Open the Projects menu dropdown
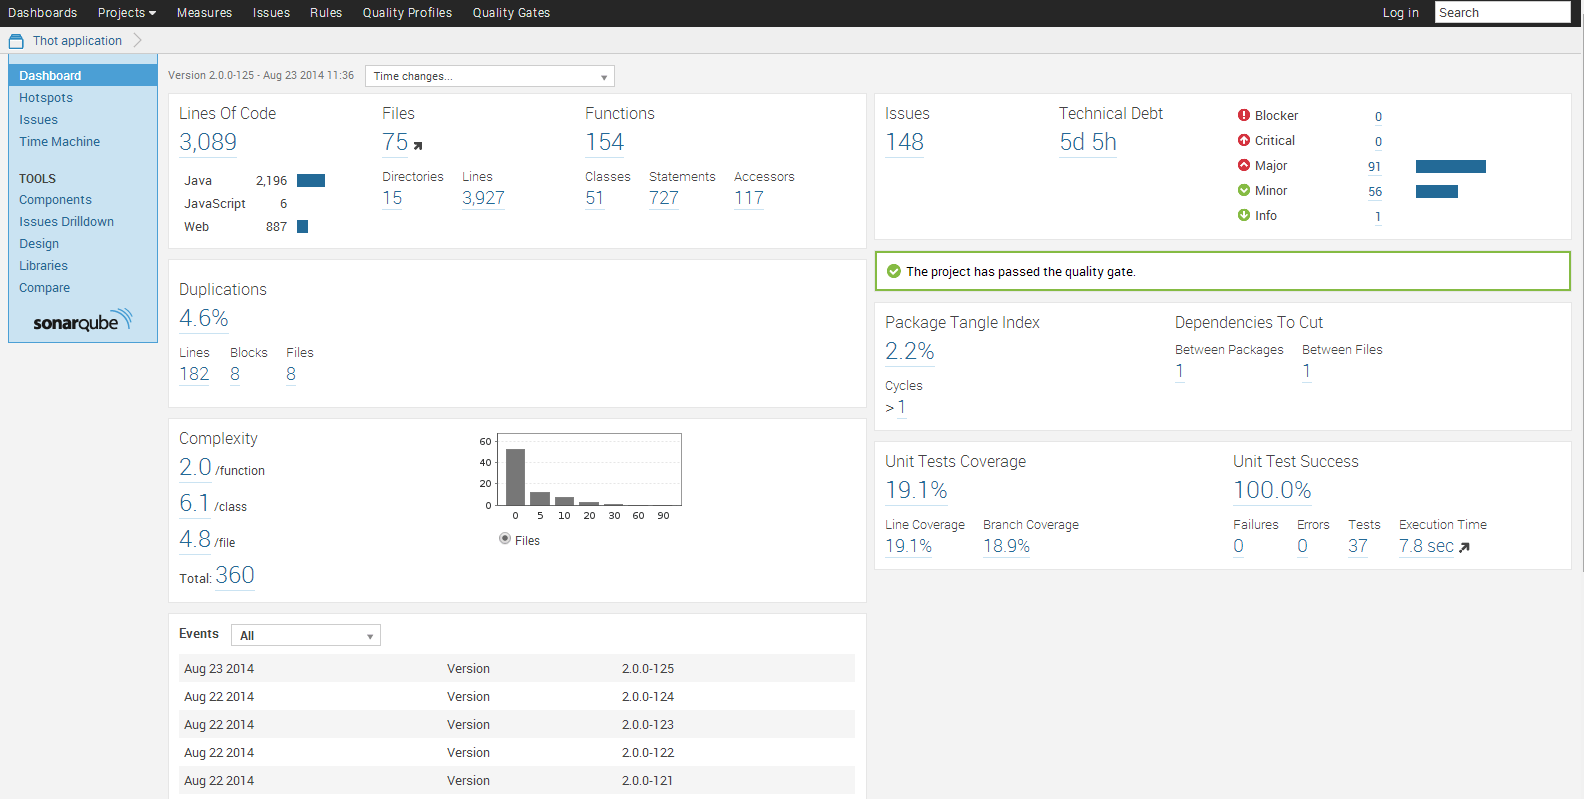 pos(127,13)
